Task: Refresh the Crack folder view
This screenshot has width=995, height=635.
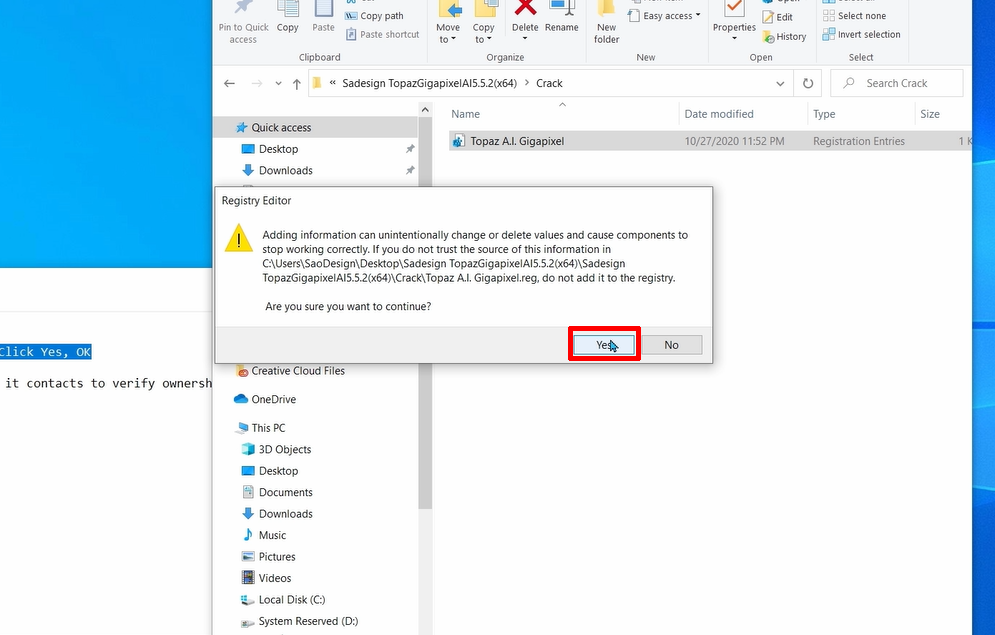Action: (x=808, y=83)
